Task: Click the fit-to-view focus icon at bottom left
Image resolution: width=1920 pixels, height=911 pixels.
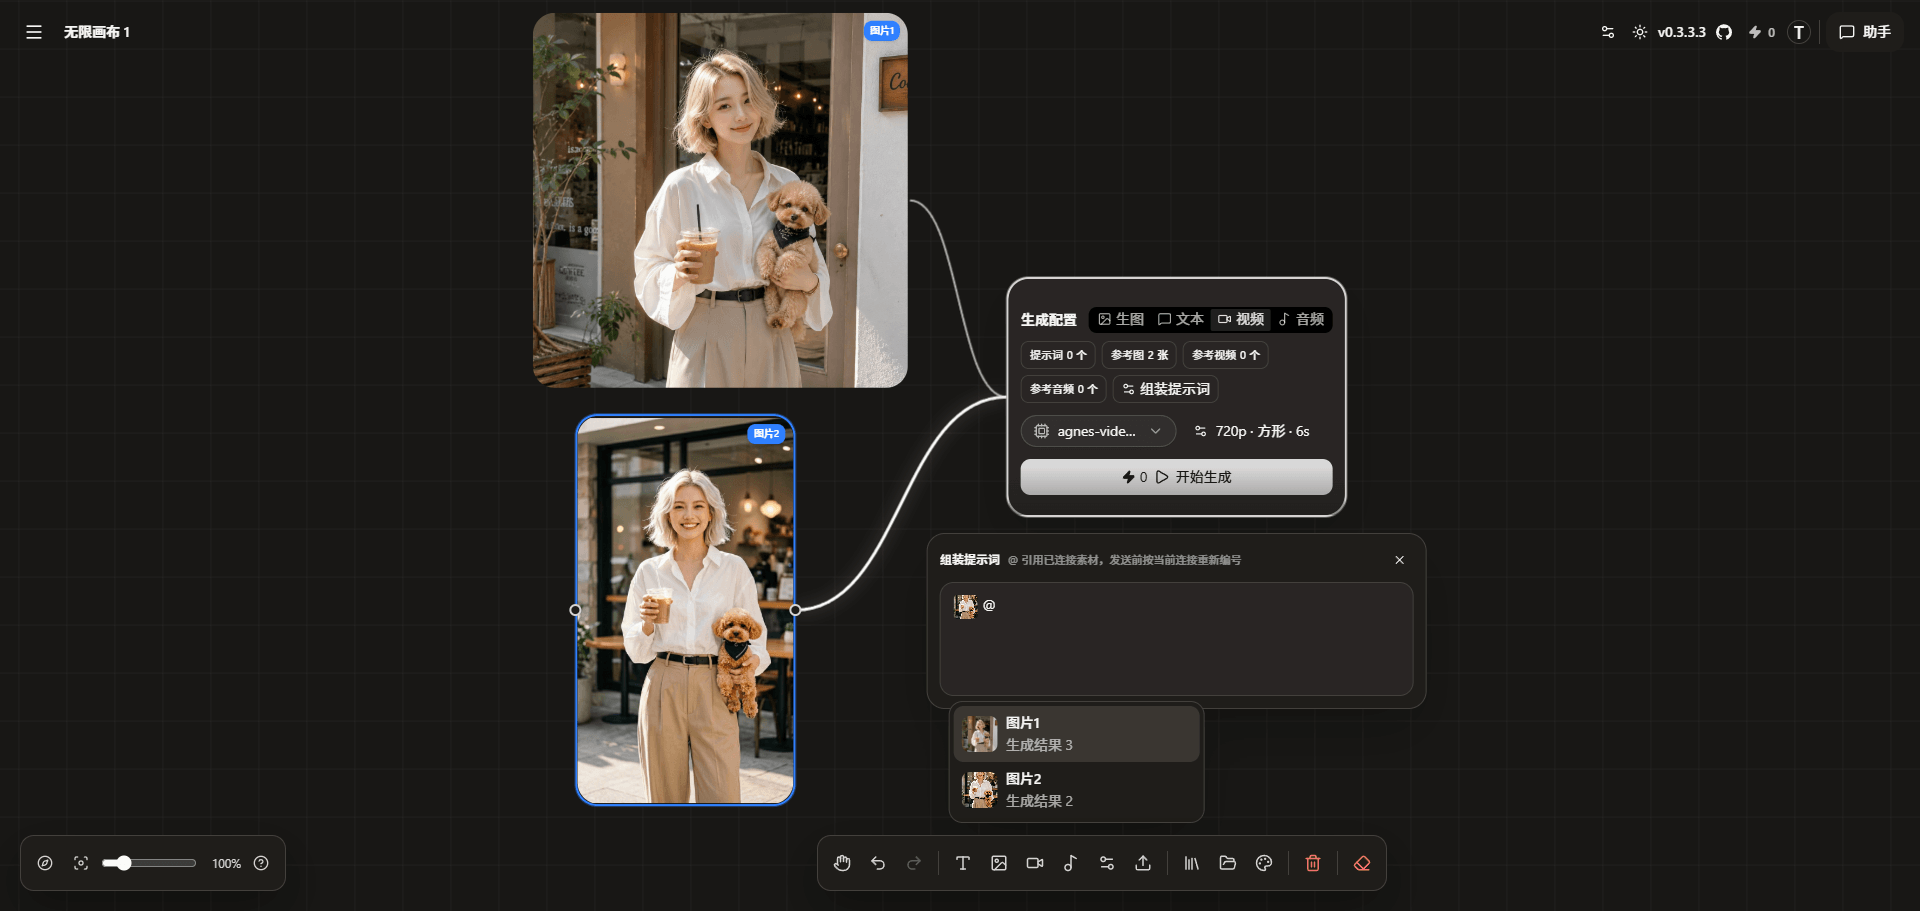Action: tap(81, 863)
